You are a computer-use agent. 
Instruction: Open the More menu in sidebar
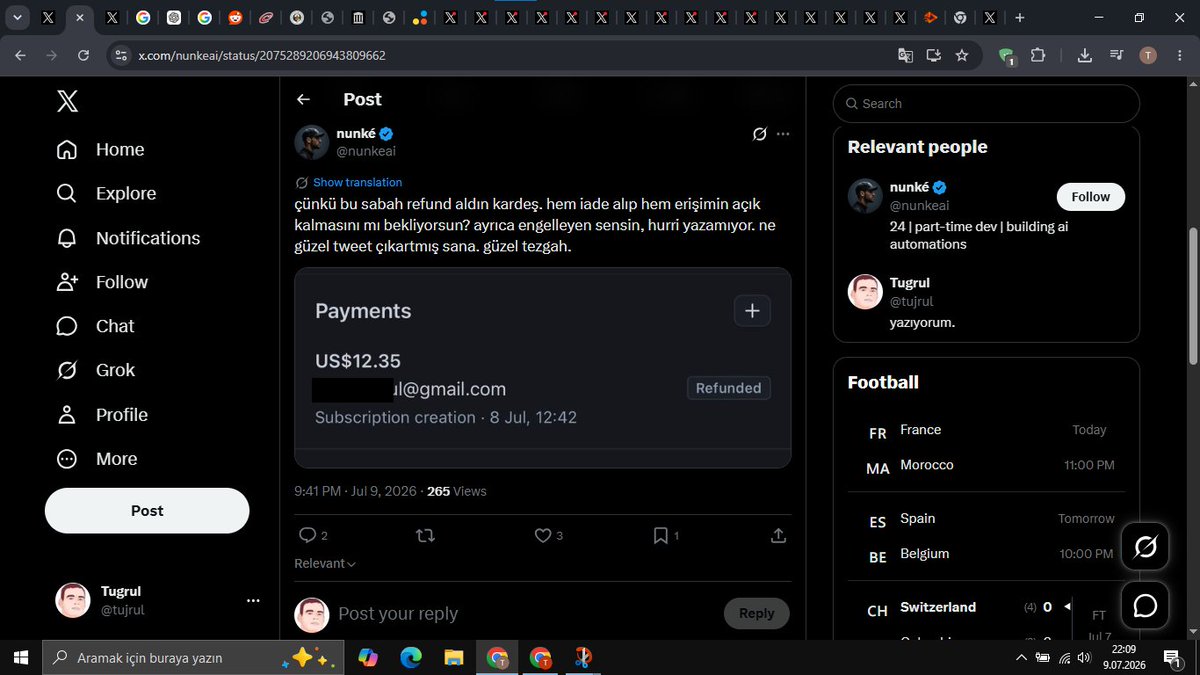point(96,459)
